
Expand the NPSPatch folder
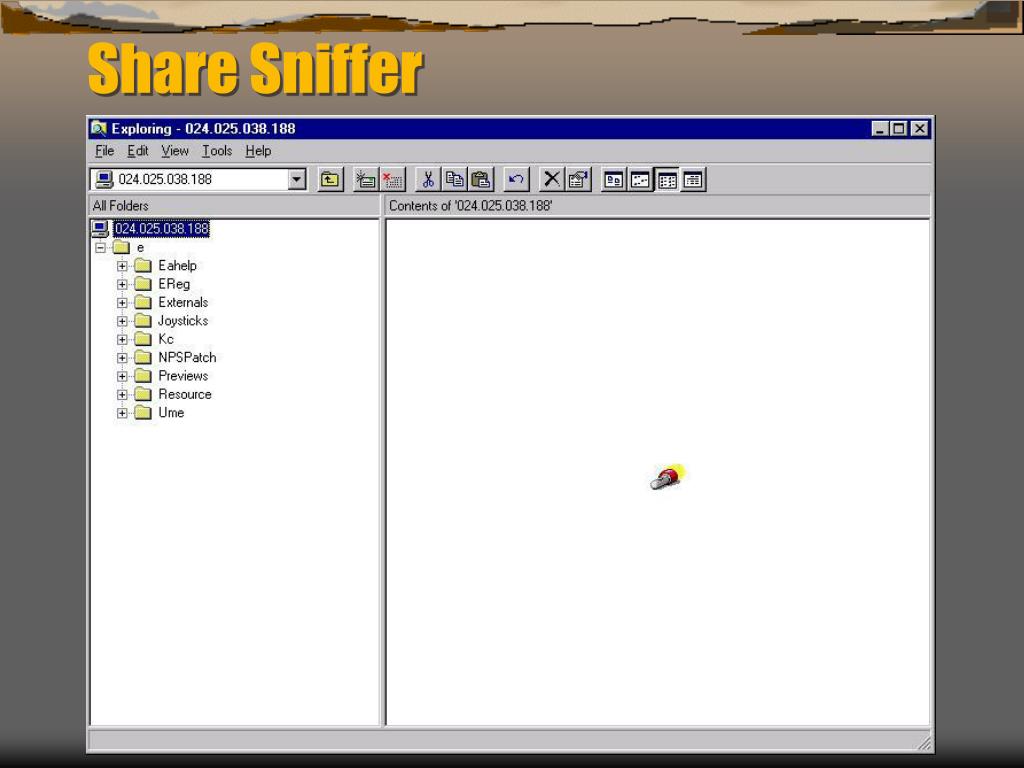pos(122,358)
